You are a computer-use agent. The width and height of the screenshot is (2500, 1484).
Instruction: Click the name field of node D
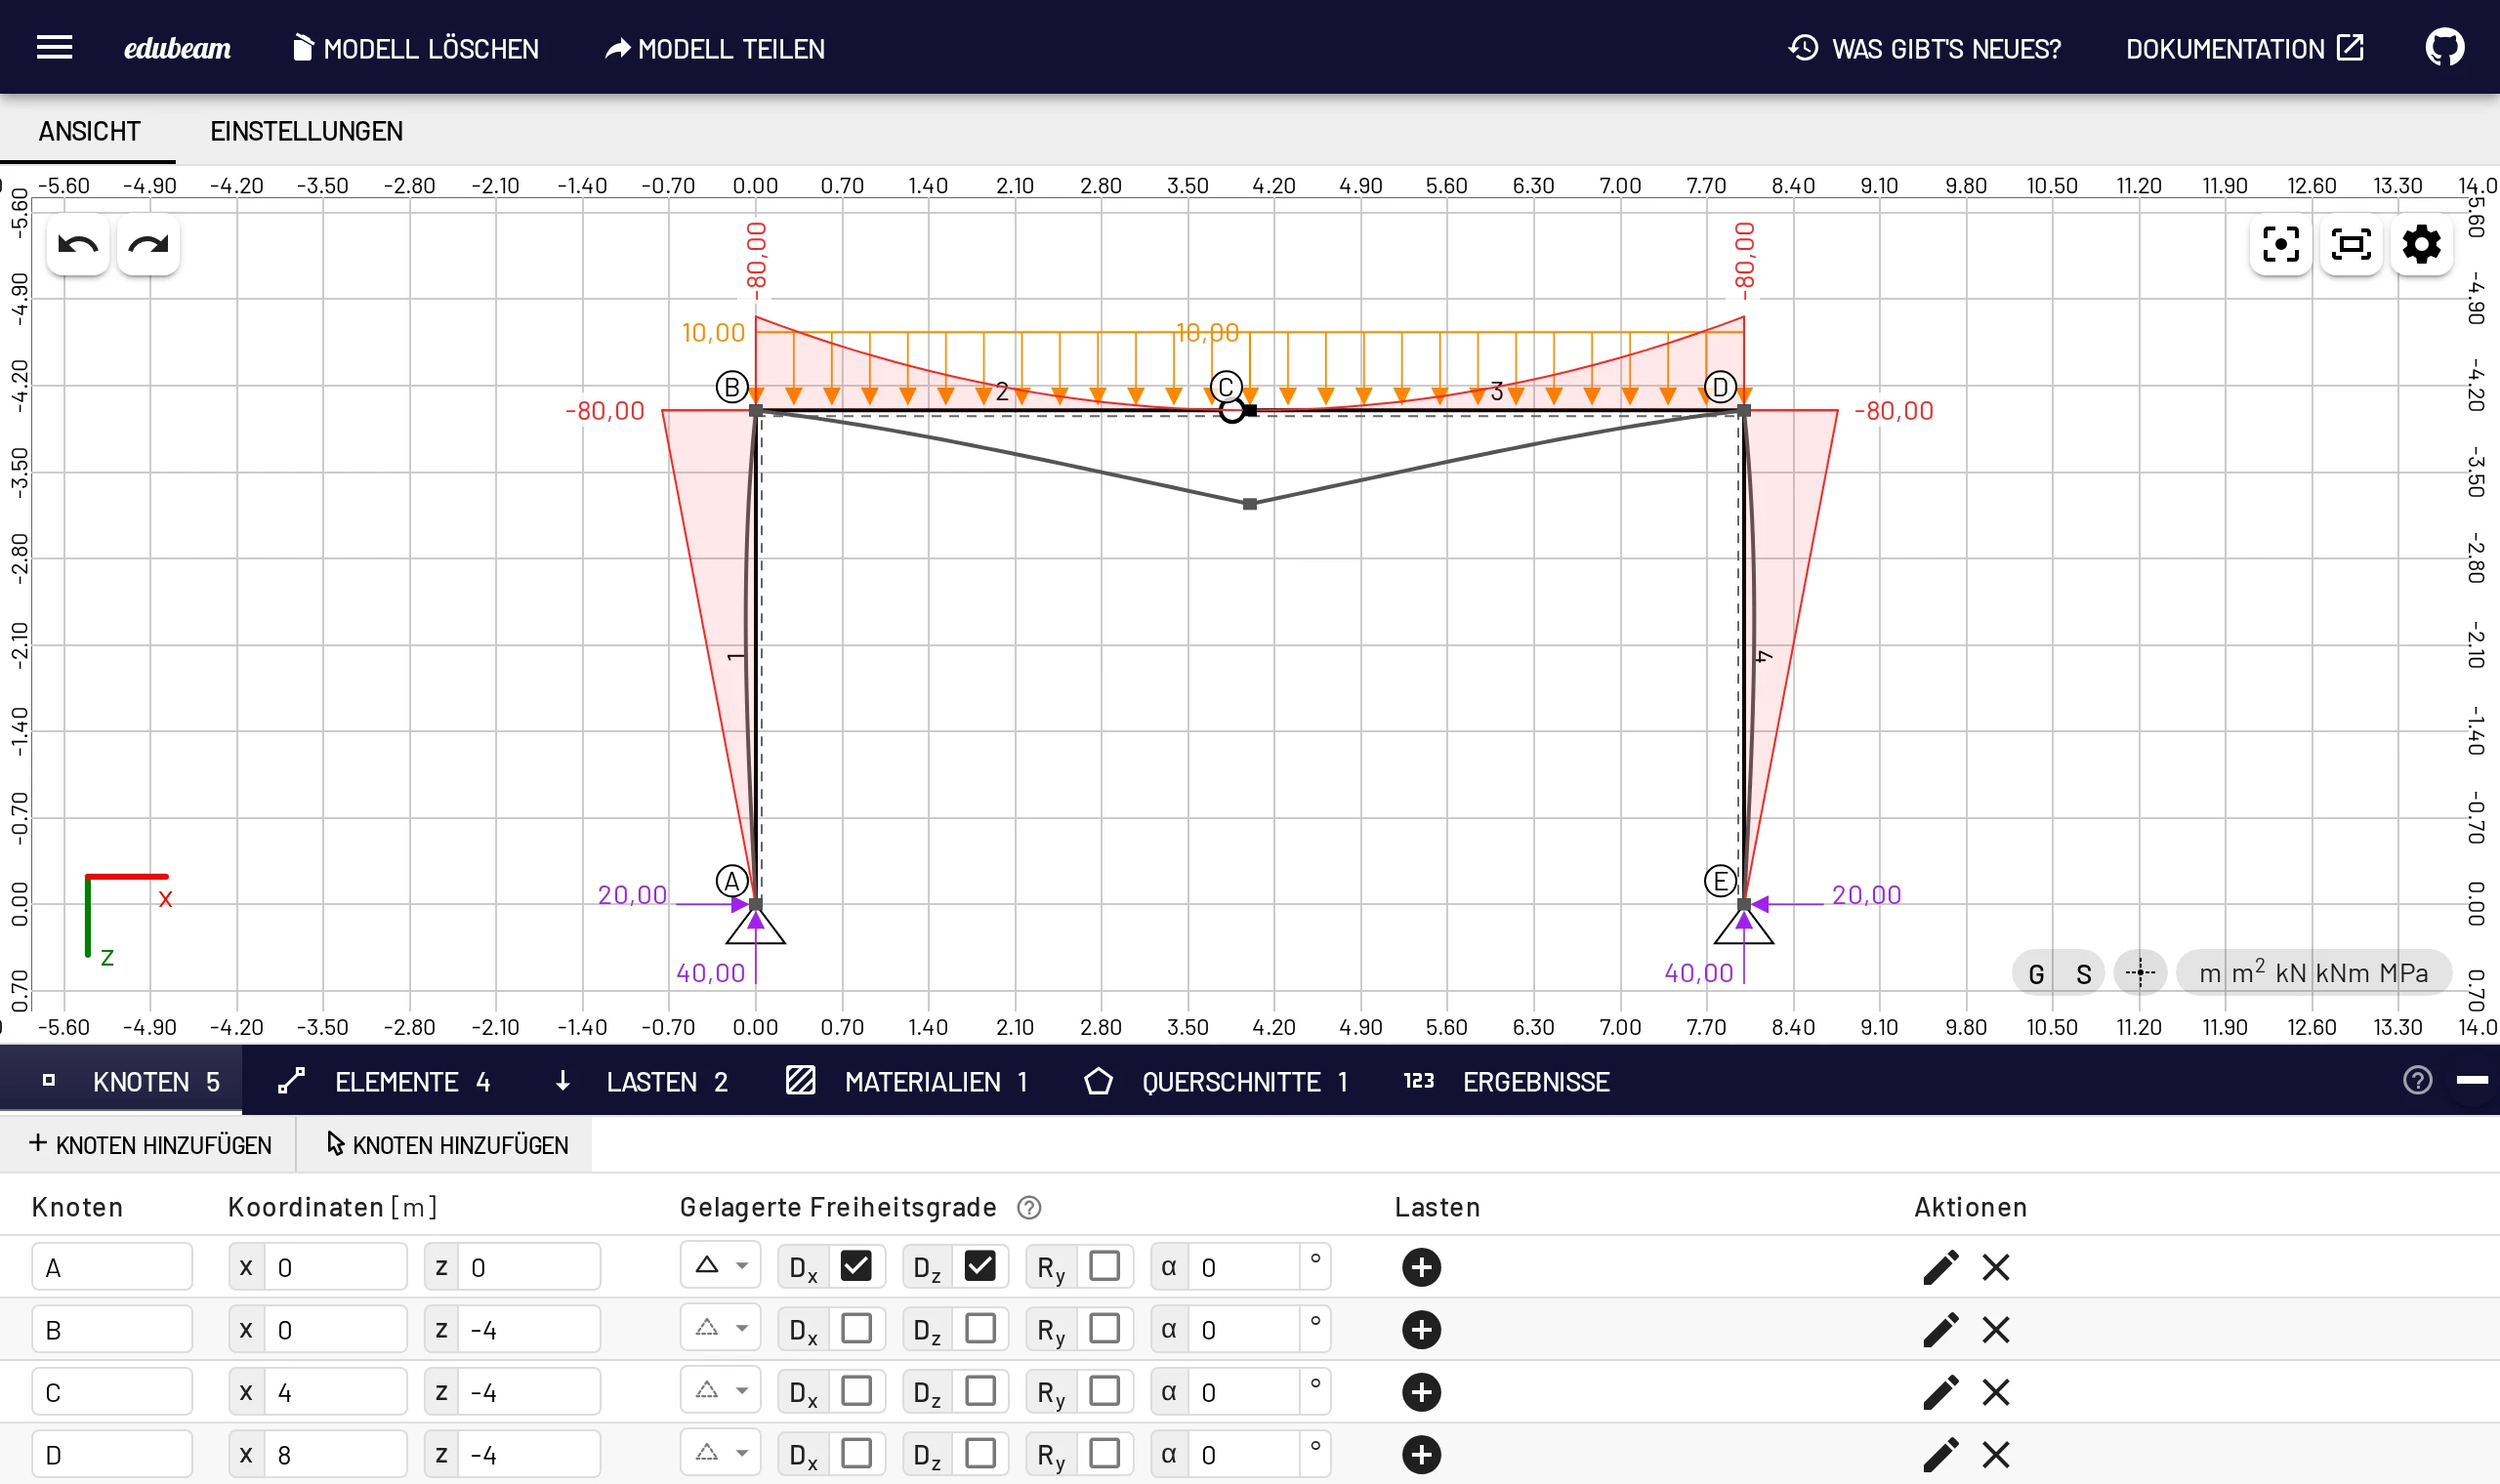point(112,1454)
